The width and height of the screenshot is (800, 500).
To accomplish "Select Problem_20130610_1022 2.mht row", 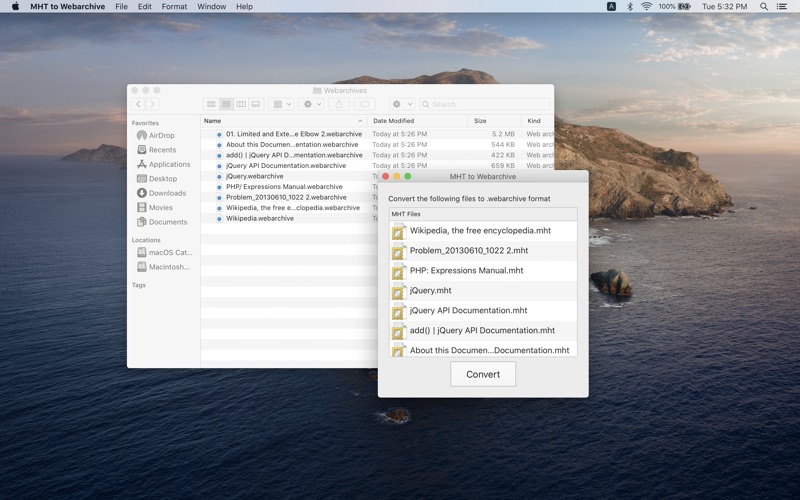I will [x=483, y=251].
